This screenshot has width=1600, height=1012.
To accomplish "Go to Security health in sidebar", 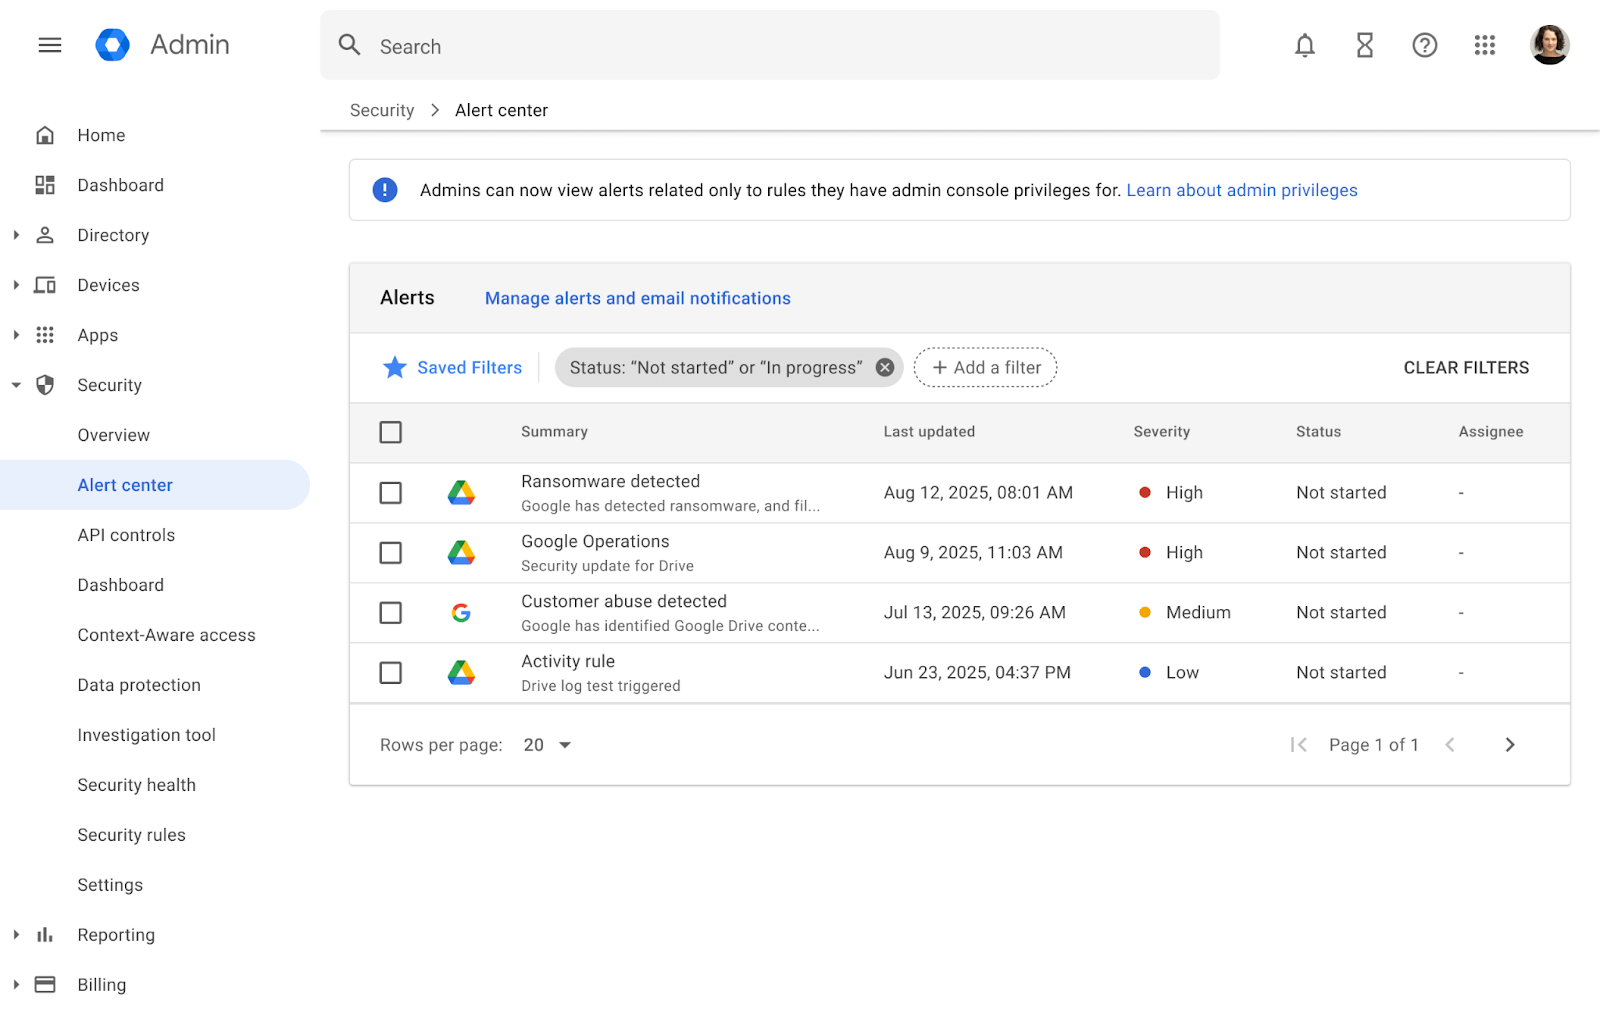I will tap(136, 784).
